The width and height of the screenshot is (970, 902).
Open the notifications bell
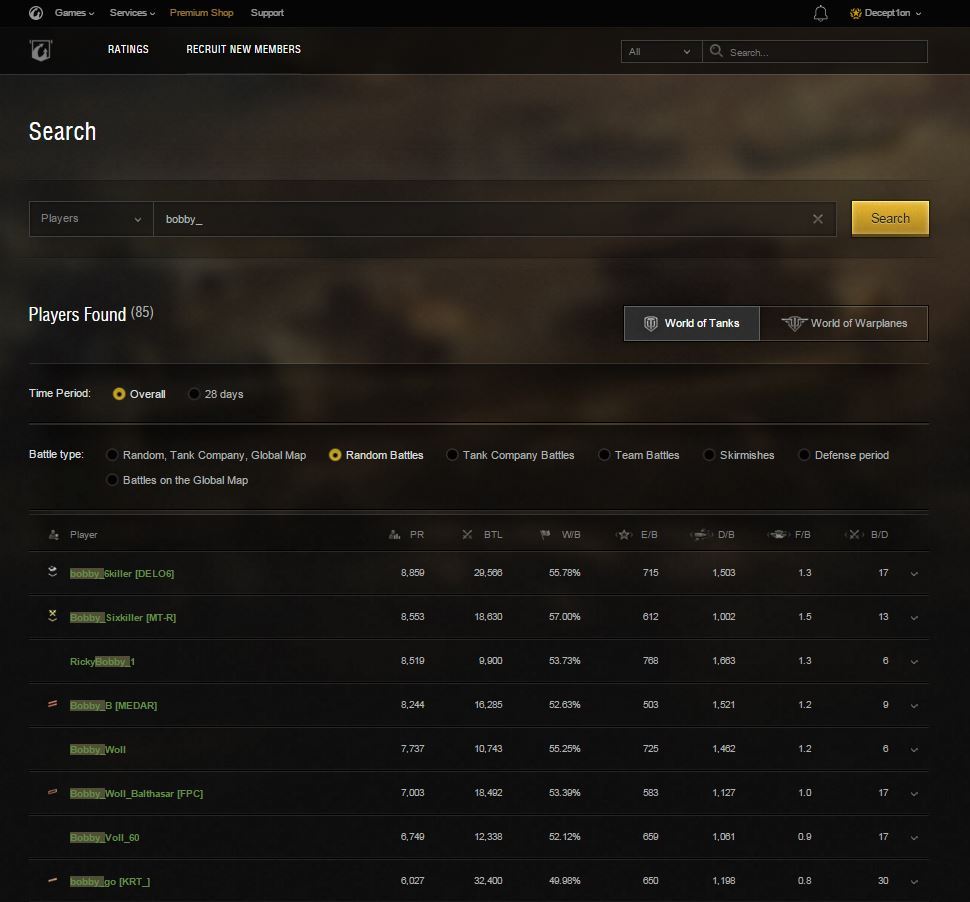821,13
